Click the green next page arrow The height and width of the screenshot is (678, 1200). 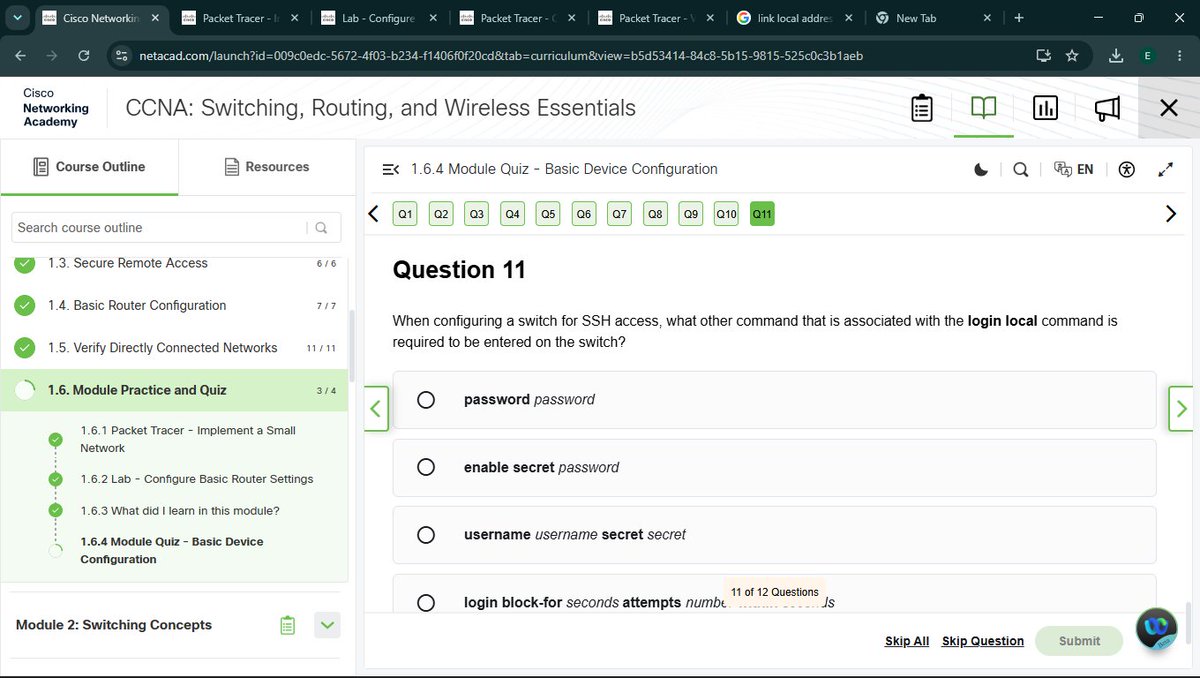pyautogui.click(x=1181, y=408)
